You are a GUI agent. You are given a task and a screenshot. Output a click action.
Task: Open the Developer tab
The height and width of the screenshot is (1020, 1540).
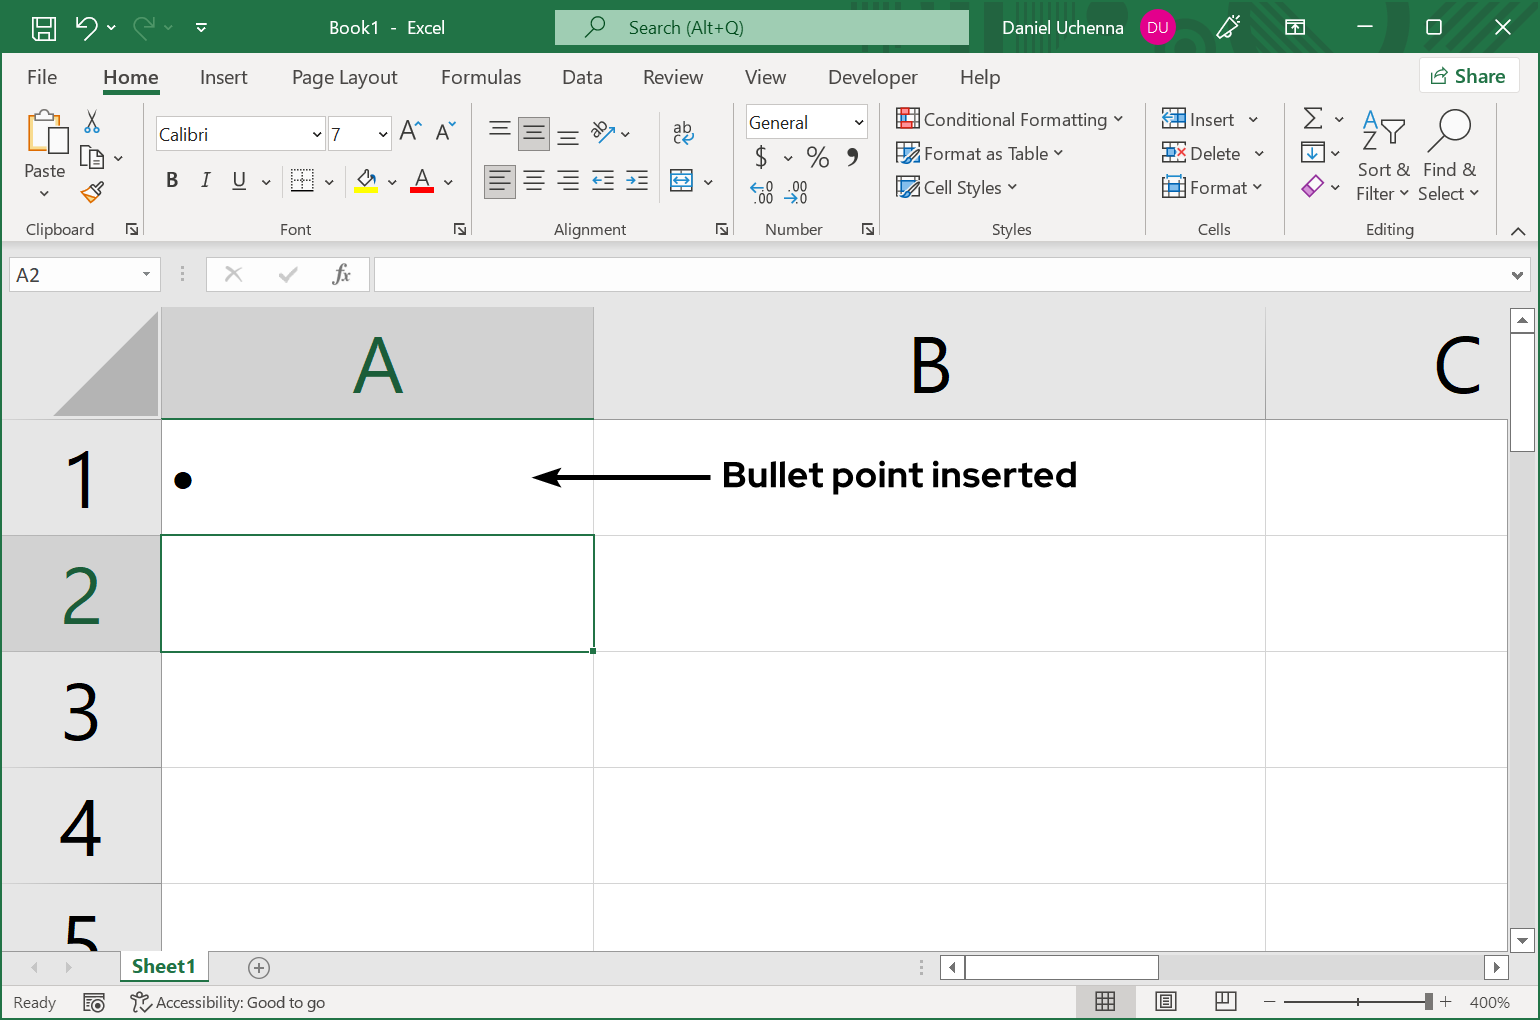coord(872,77)
